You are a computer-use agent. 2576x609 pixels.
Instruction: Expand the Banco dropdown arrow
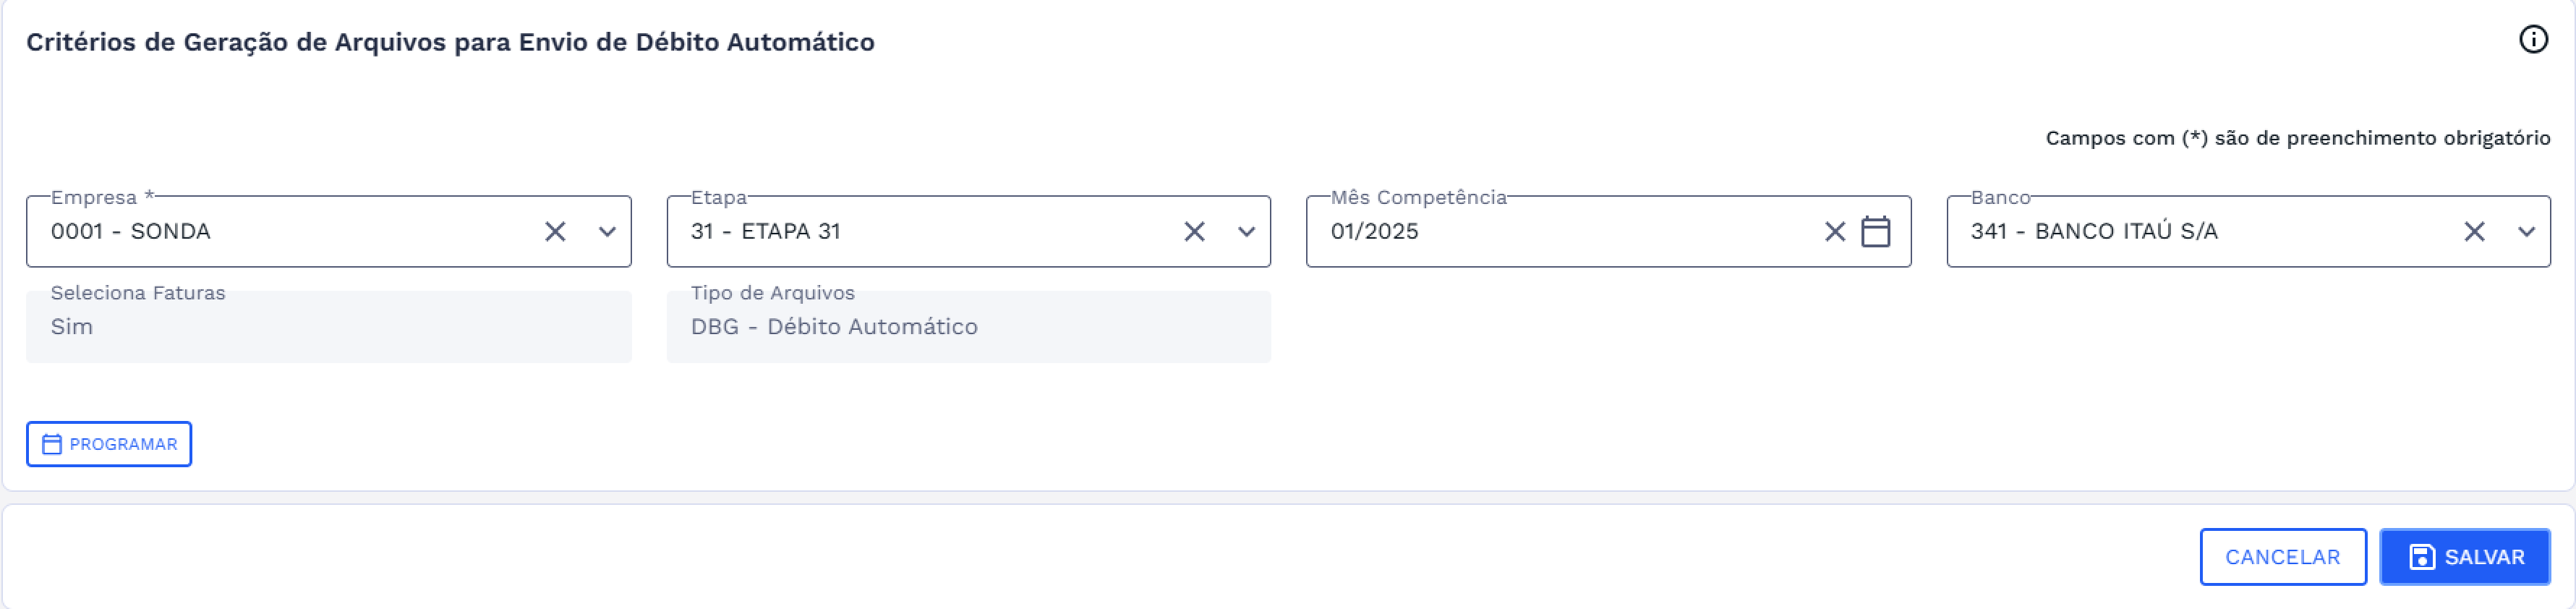click(x=2526, y=232)
